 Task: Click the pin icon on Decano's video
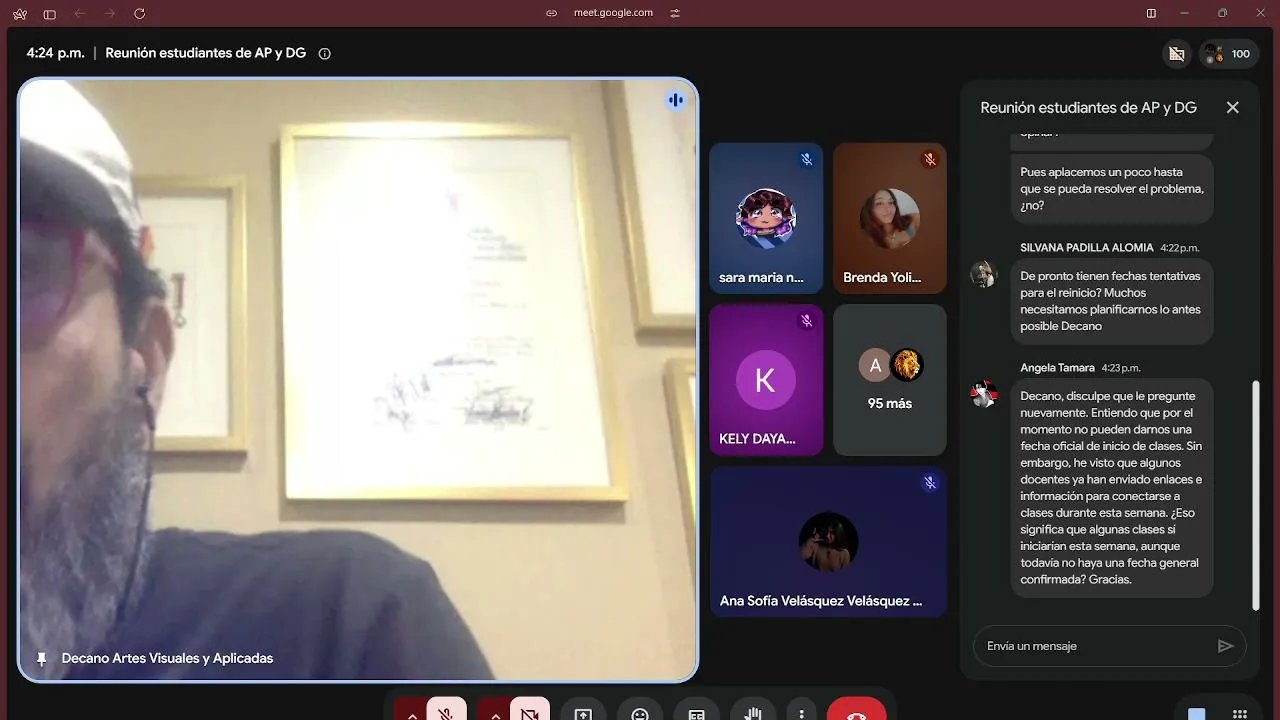pos(41,659)
